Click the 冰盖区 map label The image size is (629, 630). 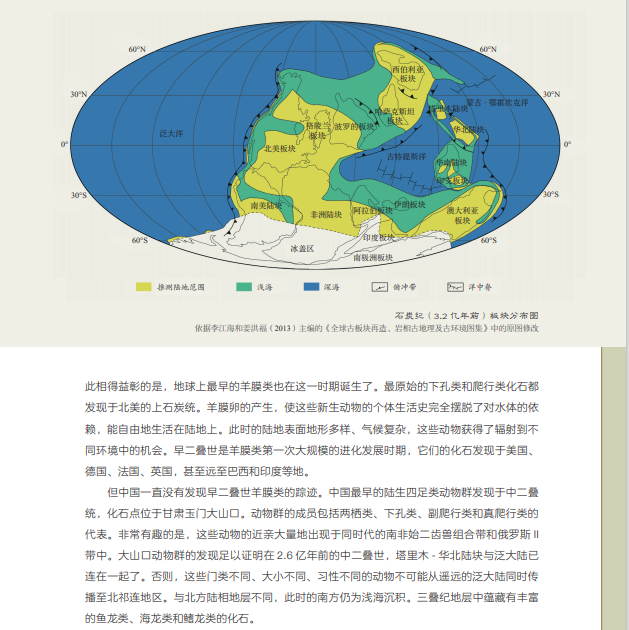[302, 249]
